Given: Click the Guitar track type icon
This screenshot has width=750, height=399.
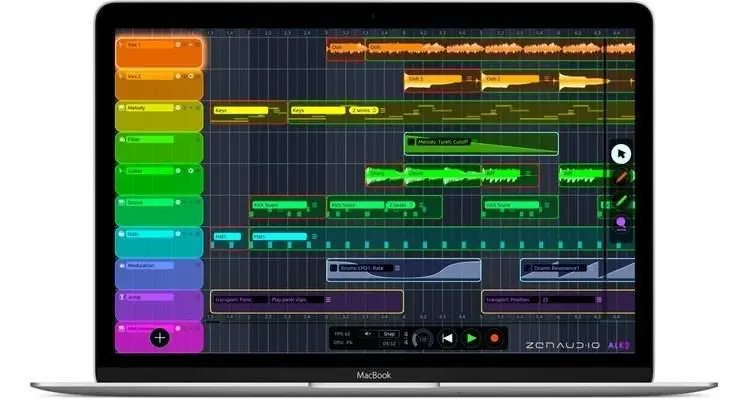Looking at the screenshot, I should pyautogui.click(x=121, y=171).
